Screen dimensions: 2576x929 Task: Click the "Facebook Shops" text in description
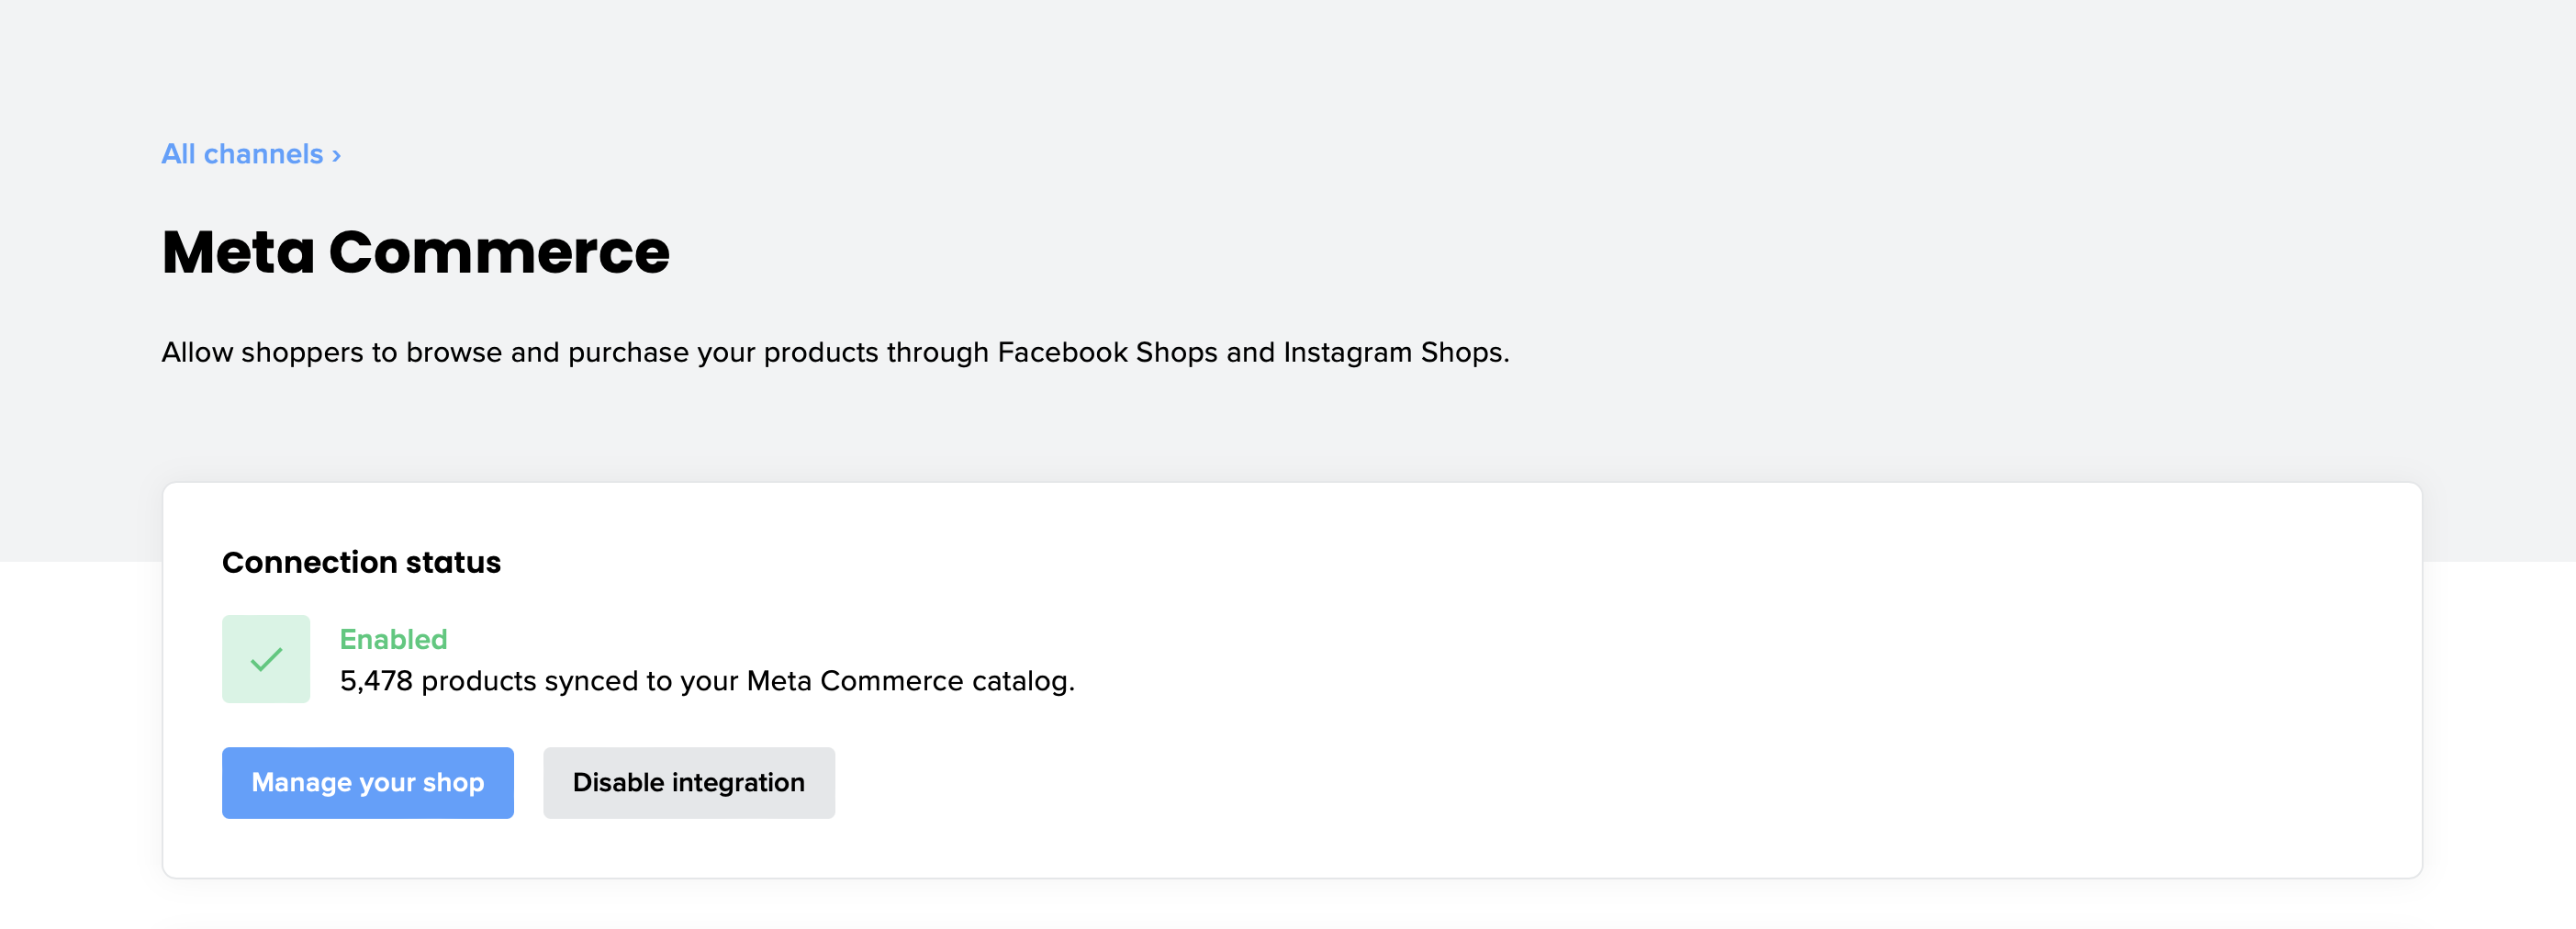1107,352
